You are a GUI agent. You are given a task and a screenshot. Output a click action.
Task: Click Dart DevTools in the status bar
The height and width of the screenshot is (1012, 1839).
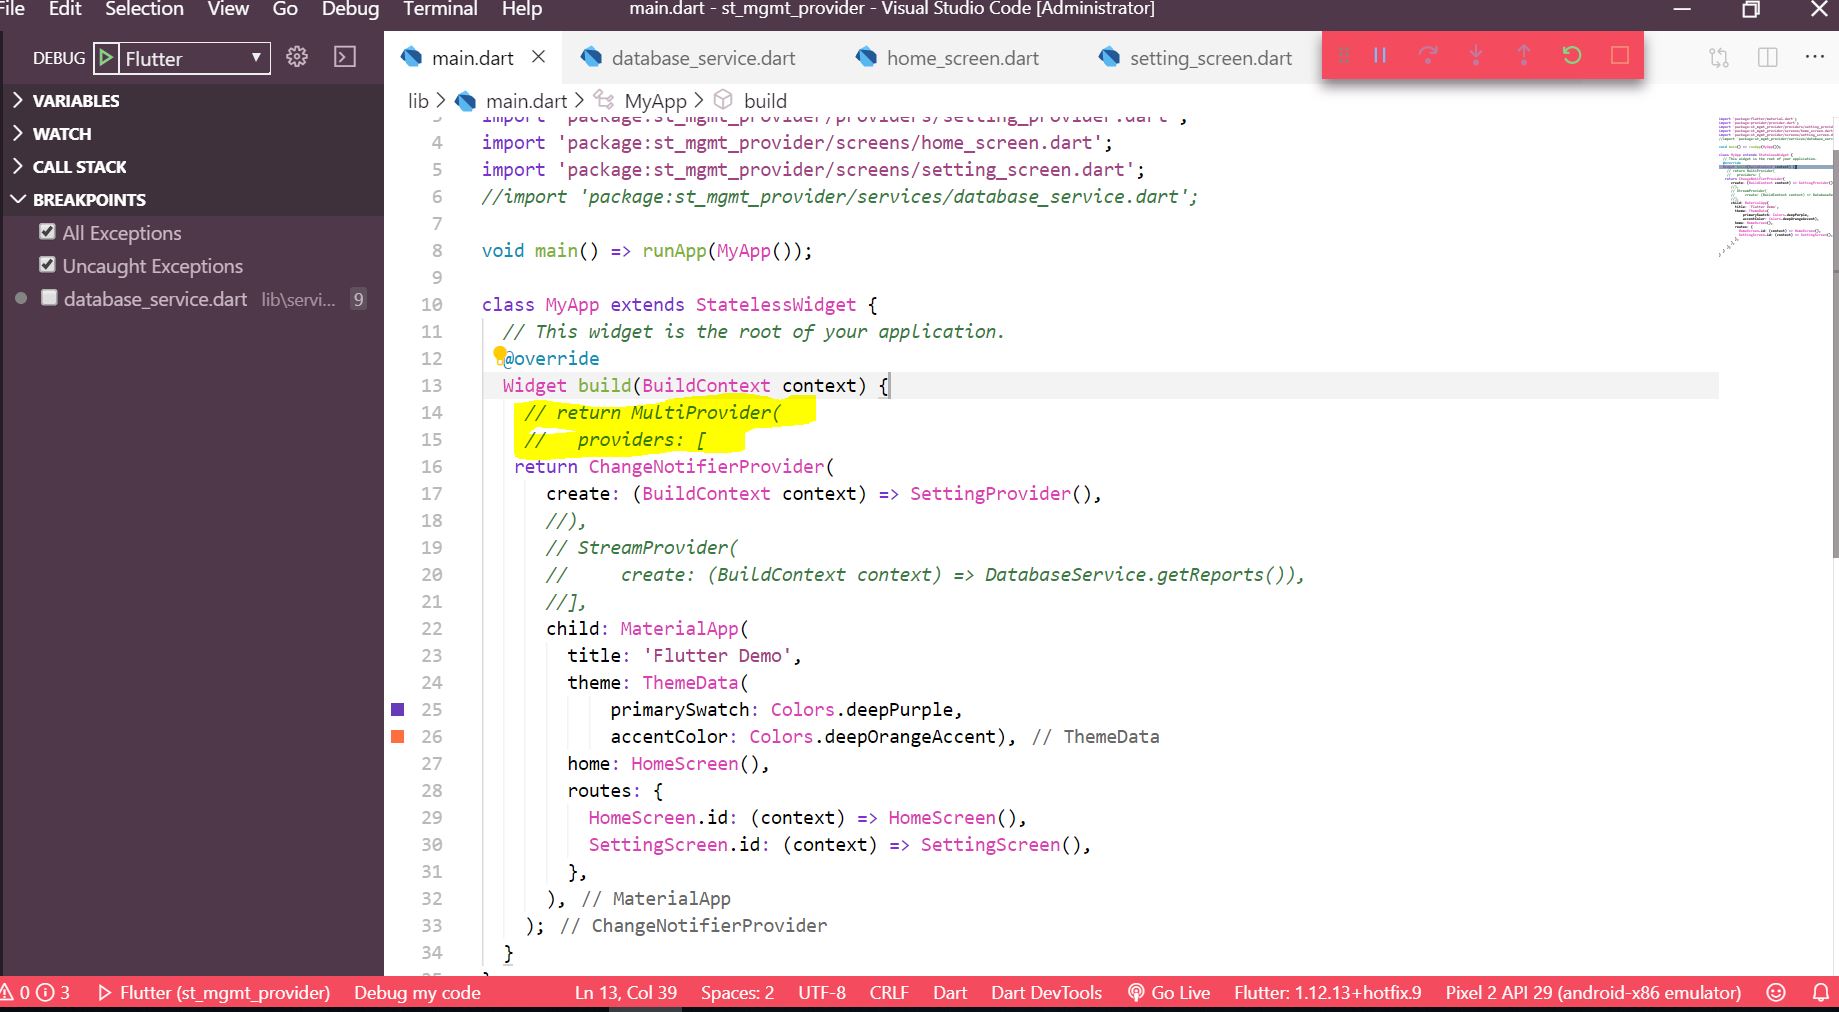[1045, 992]
